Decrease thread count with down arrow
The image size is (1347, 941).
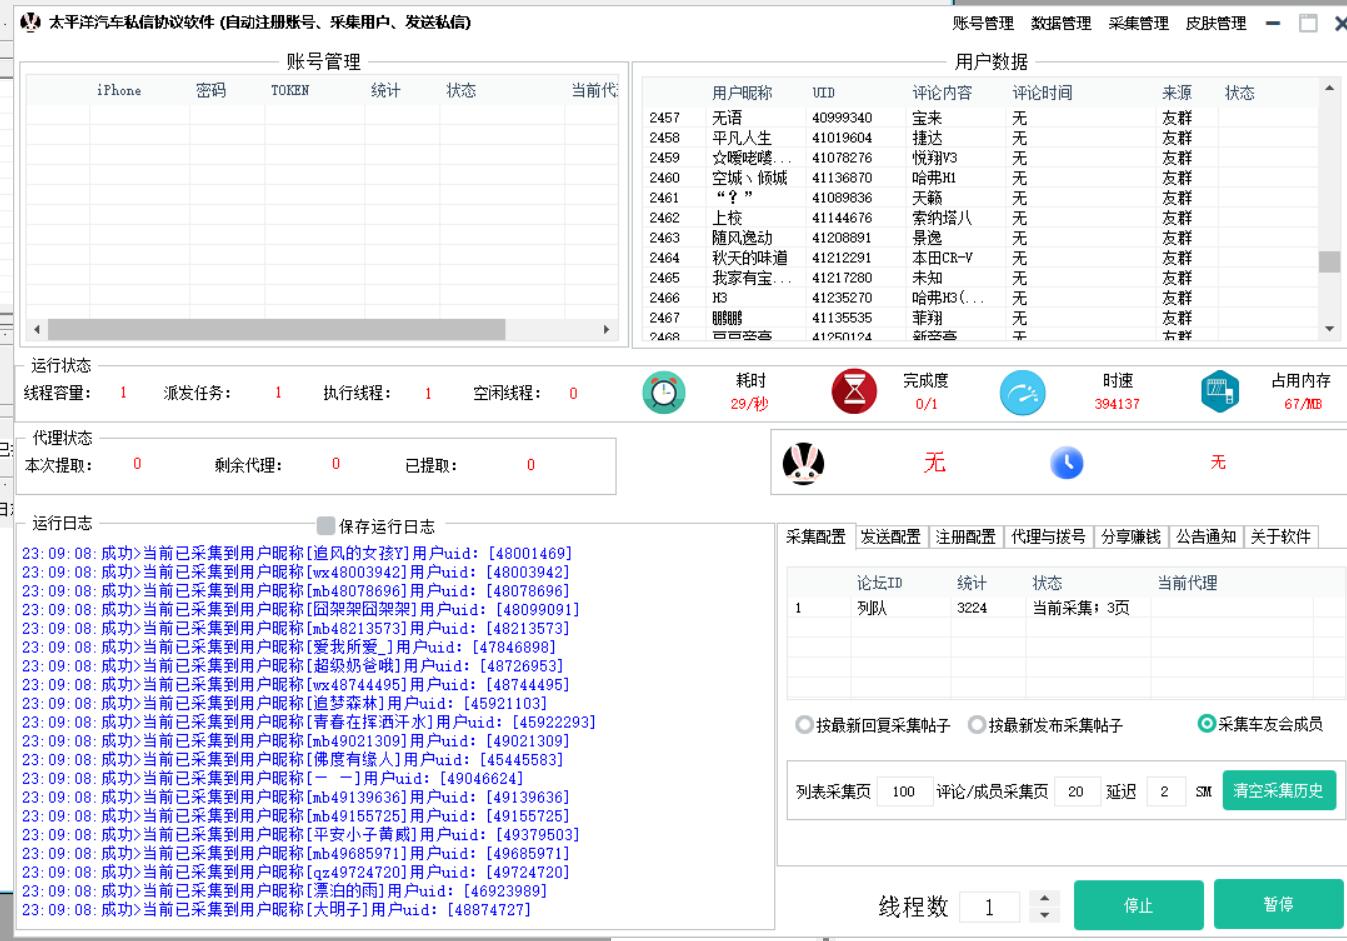coord(1045,915)
